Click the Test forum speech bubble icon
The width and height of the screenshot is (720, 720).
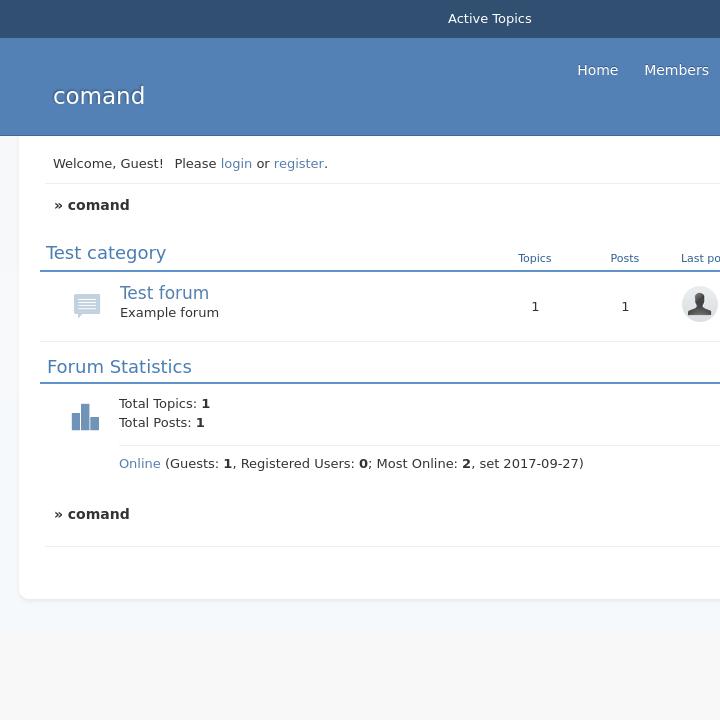(87, 305)
